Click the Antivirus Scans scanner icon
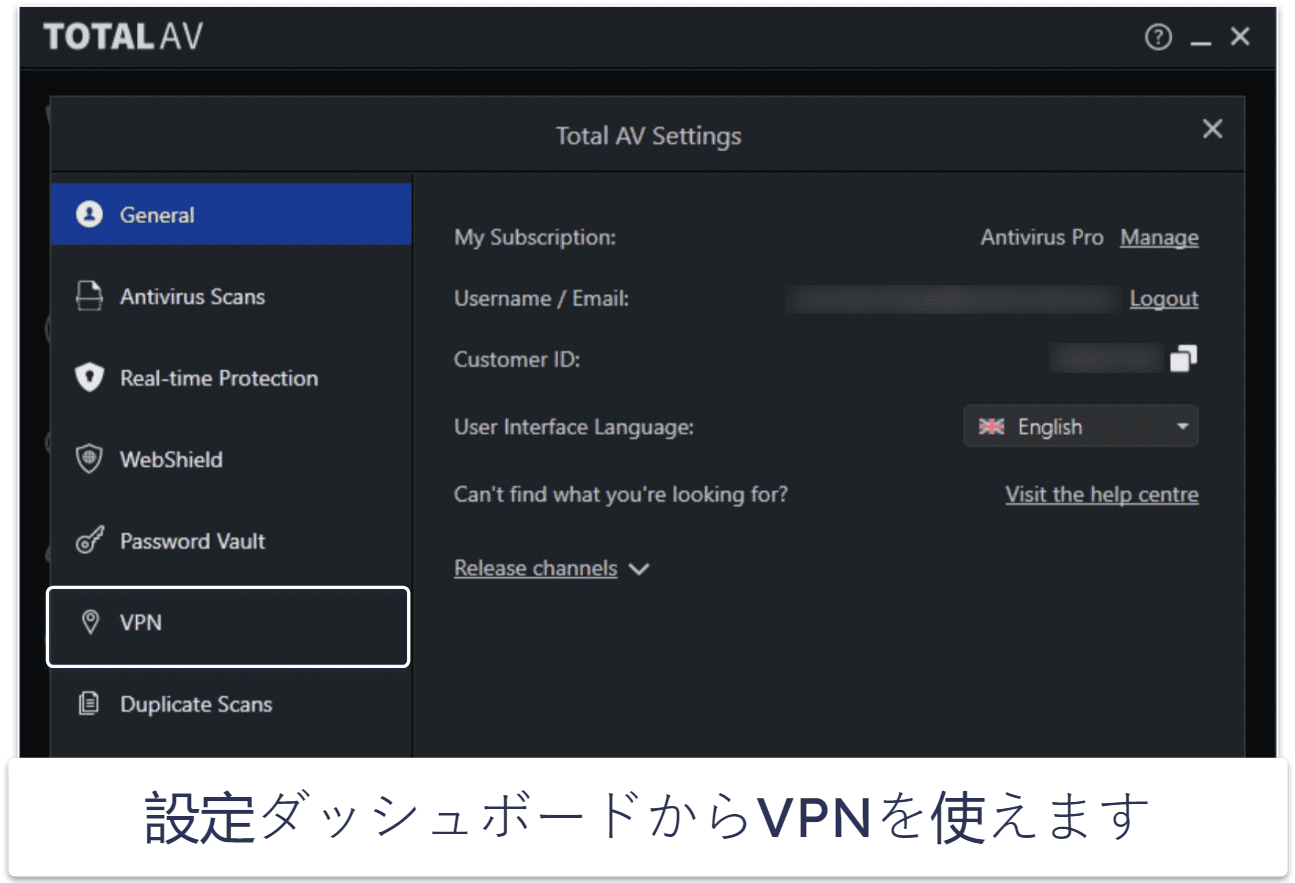Viewport: 1295px width, 883px height. (90, 296)
